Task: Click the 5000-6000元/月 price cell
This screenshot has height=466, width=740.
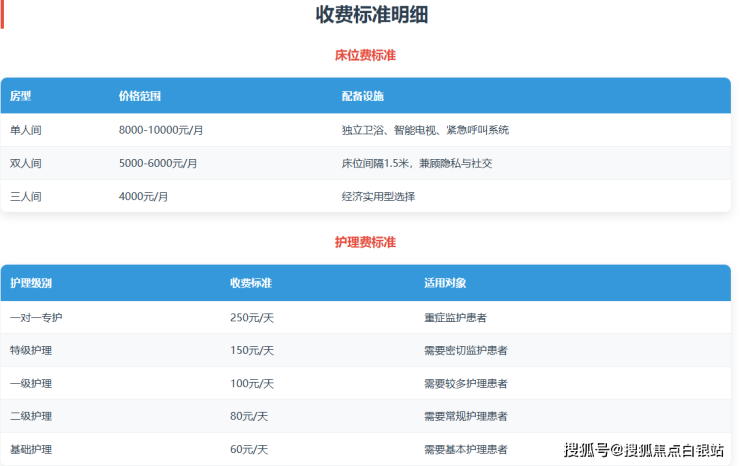Action: coord(158,163)
